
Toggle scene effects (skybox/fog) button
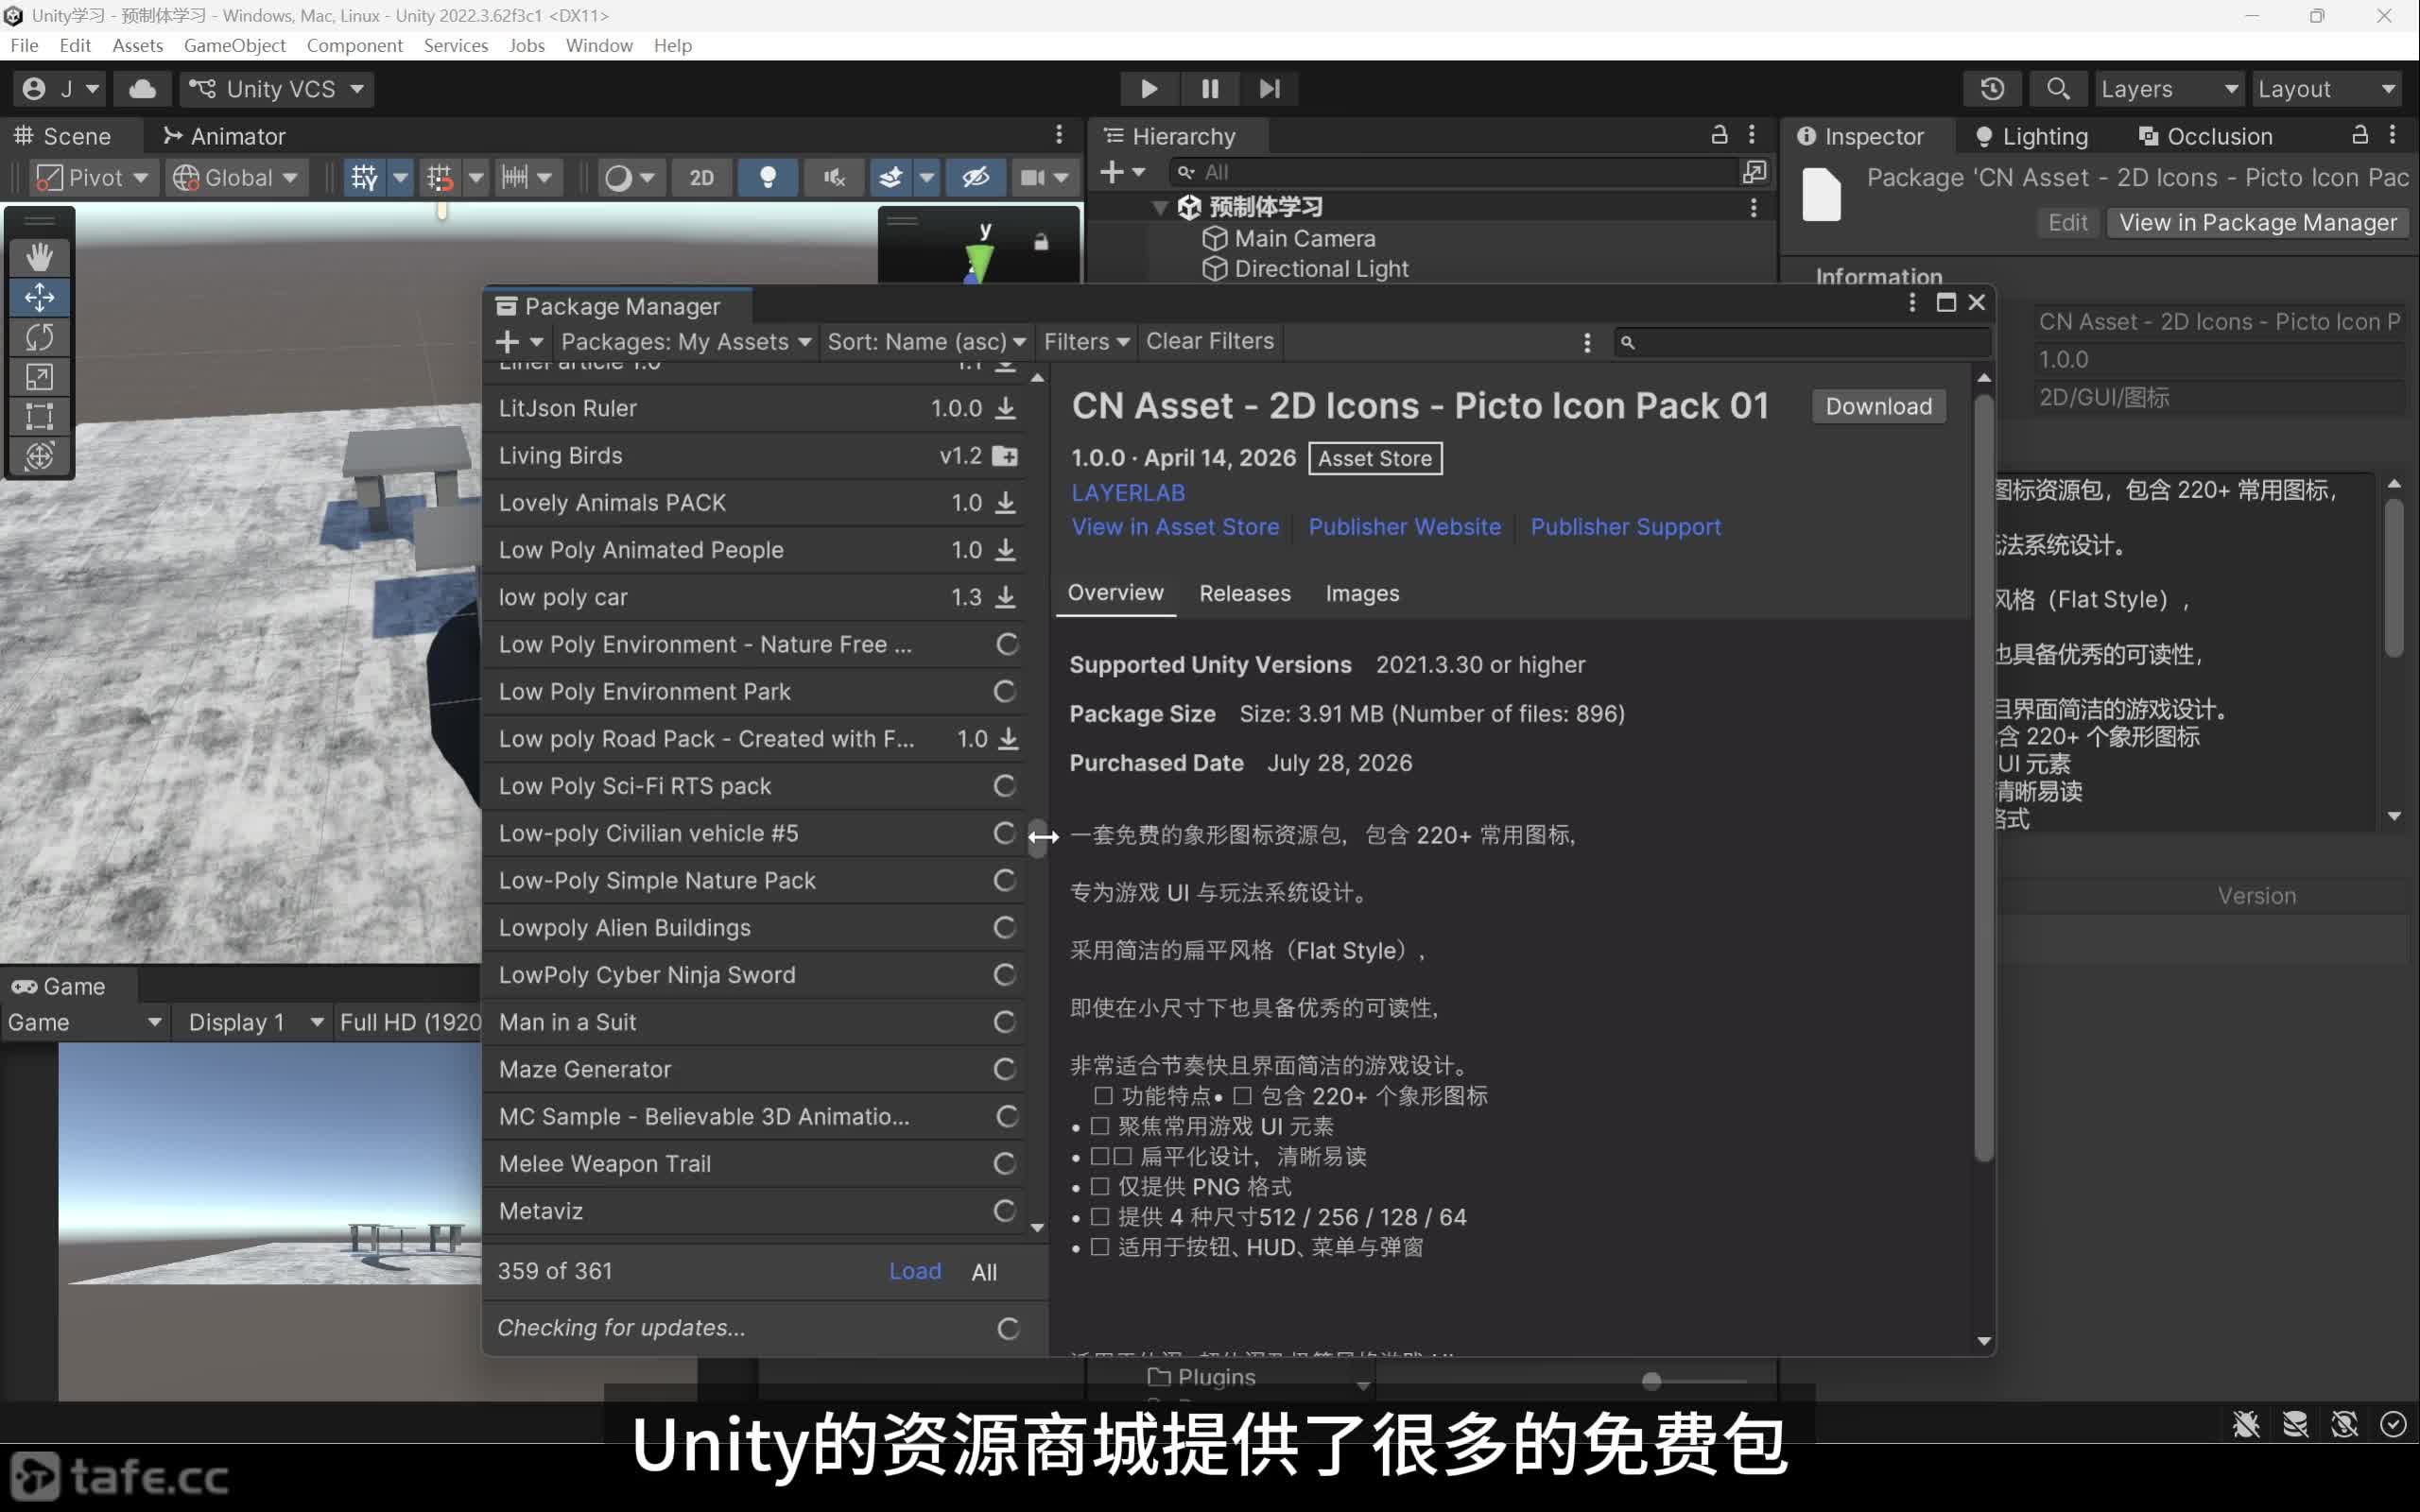890,178
